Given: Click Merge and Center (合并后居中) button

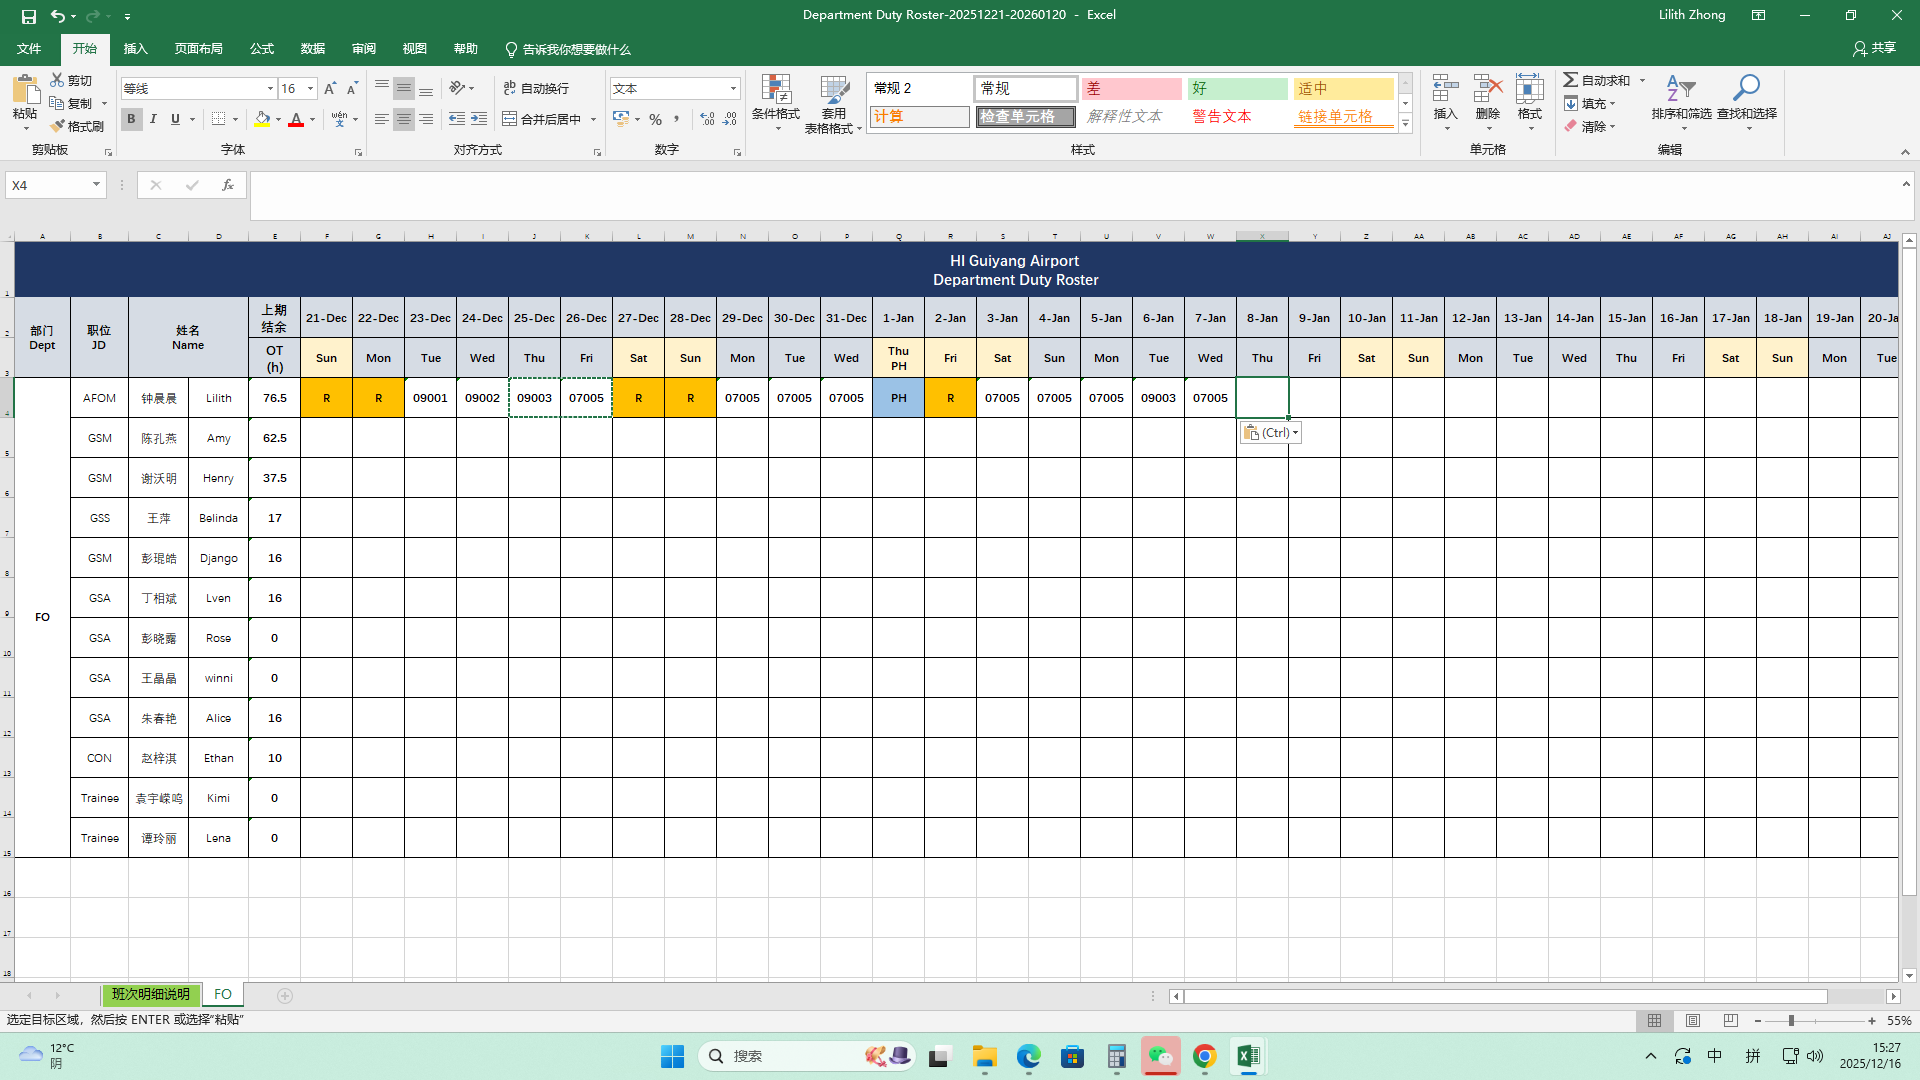Looking at the screenshot, I should coord(541,119).
